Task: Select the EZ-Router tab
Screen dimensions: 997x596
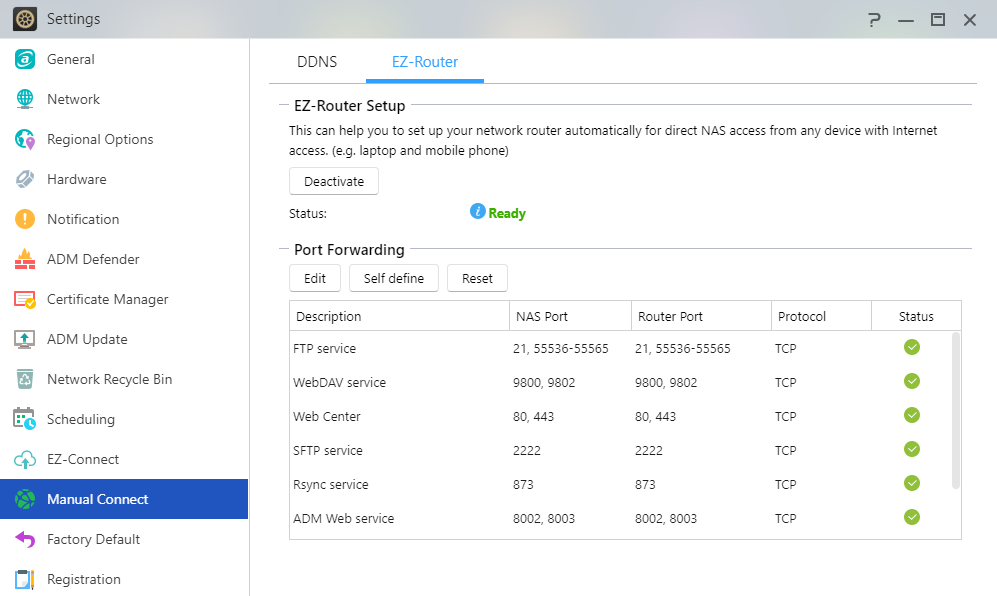Action: pos(425,62)
